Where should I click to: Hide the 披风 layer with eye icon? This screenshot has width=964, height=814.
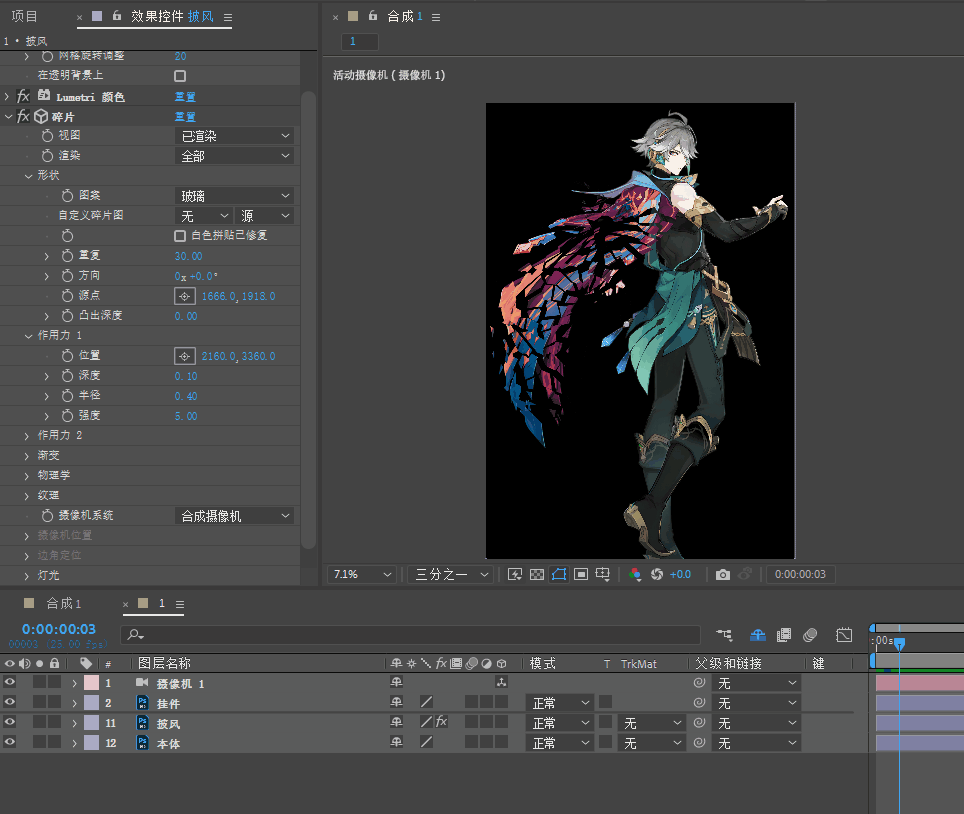(10, 723)
